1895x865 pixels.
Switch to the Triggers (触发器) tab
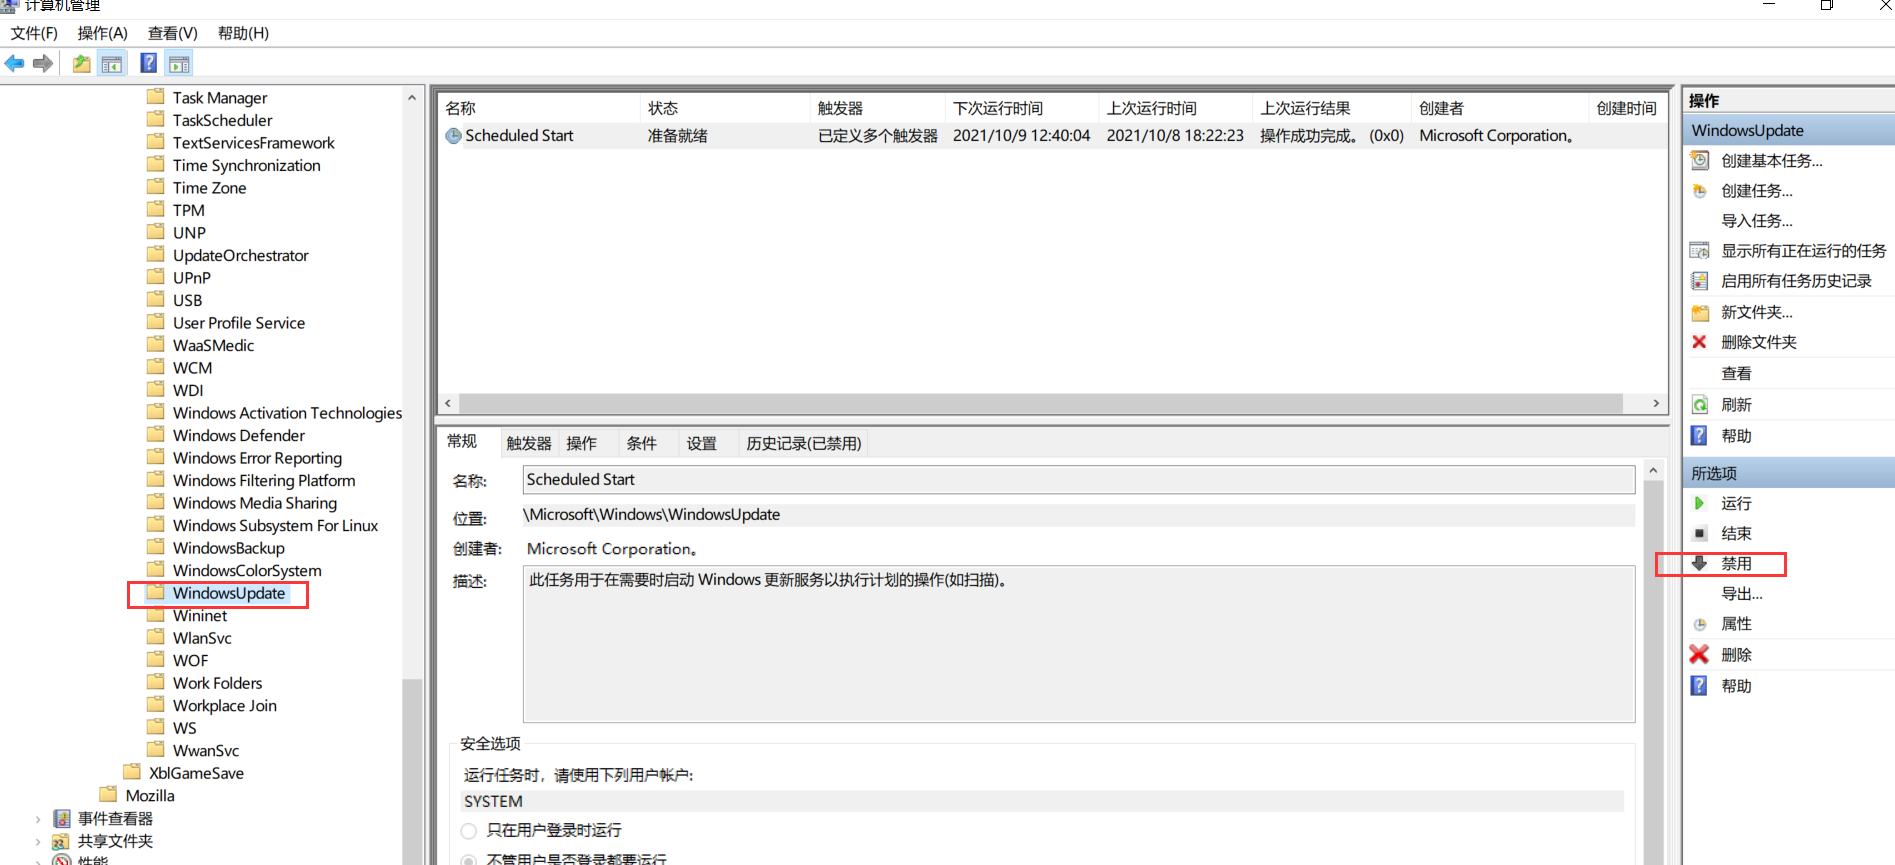point(529,444)
